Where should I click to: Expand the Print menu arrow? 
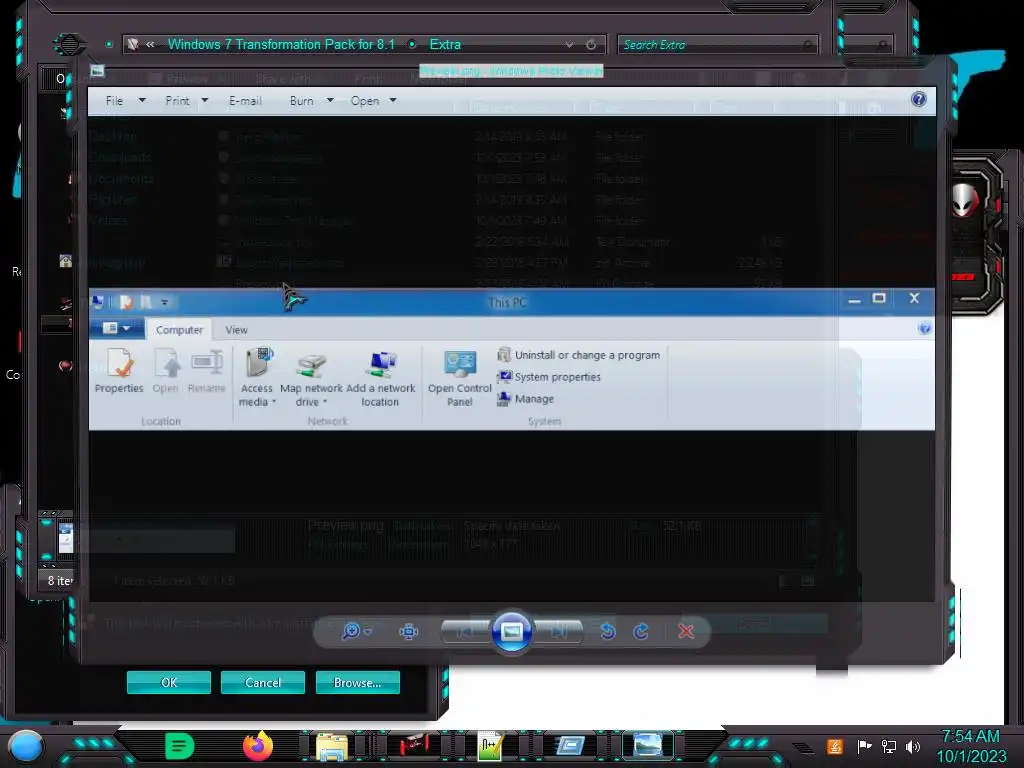pos(204,101)
